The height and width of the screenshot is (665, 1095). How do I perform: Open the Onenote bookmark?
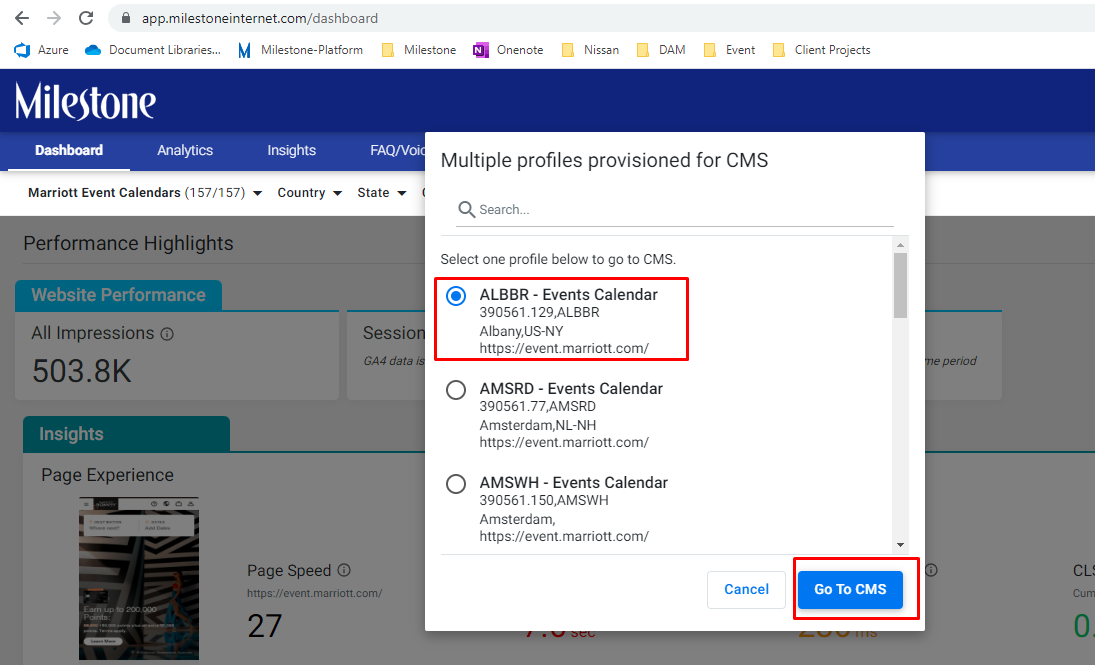click(x=508, y=50)
